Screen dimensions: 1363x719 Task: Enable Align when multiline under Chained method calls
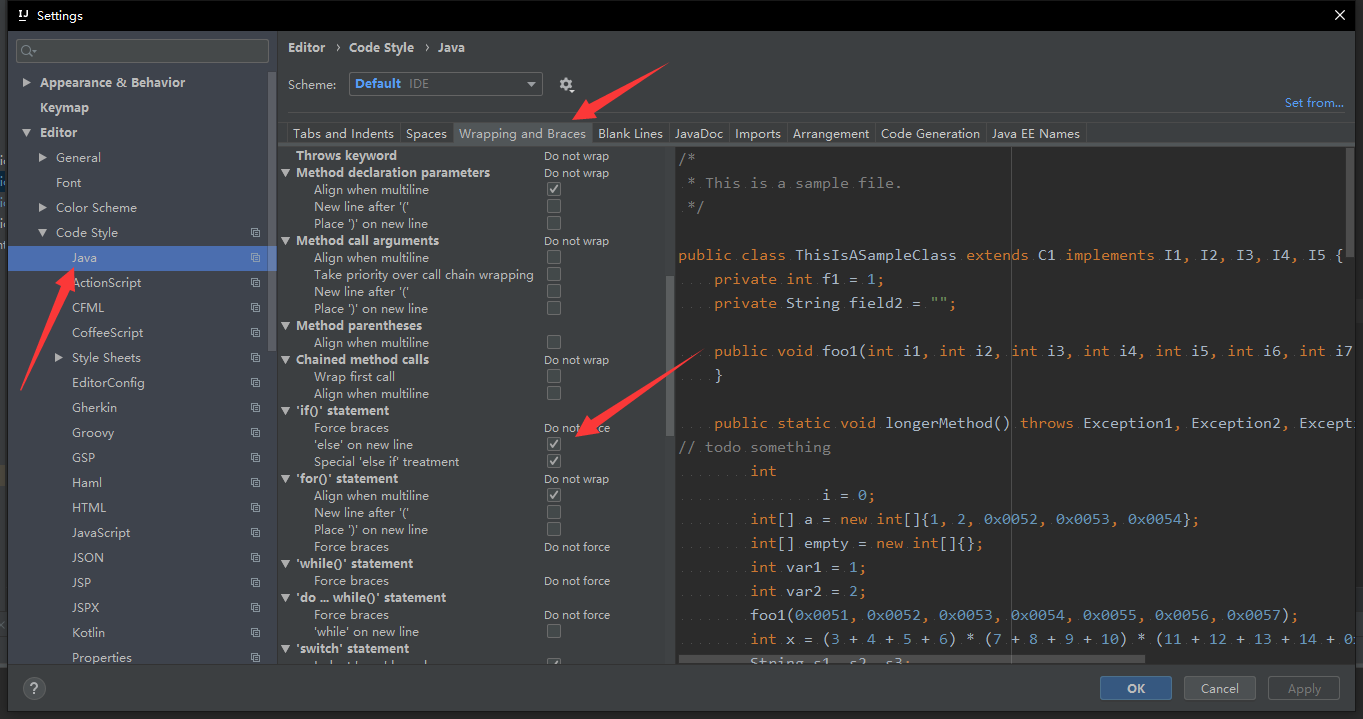click(x=554, y=393)
